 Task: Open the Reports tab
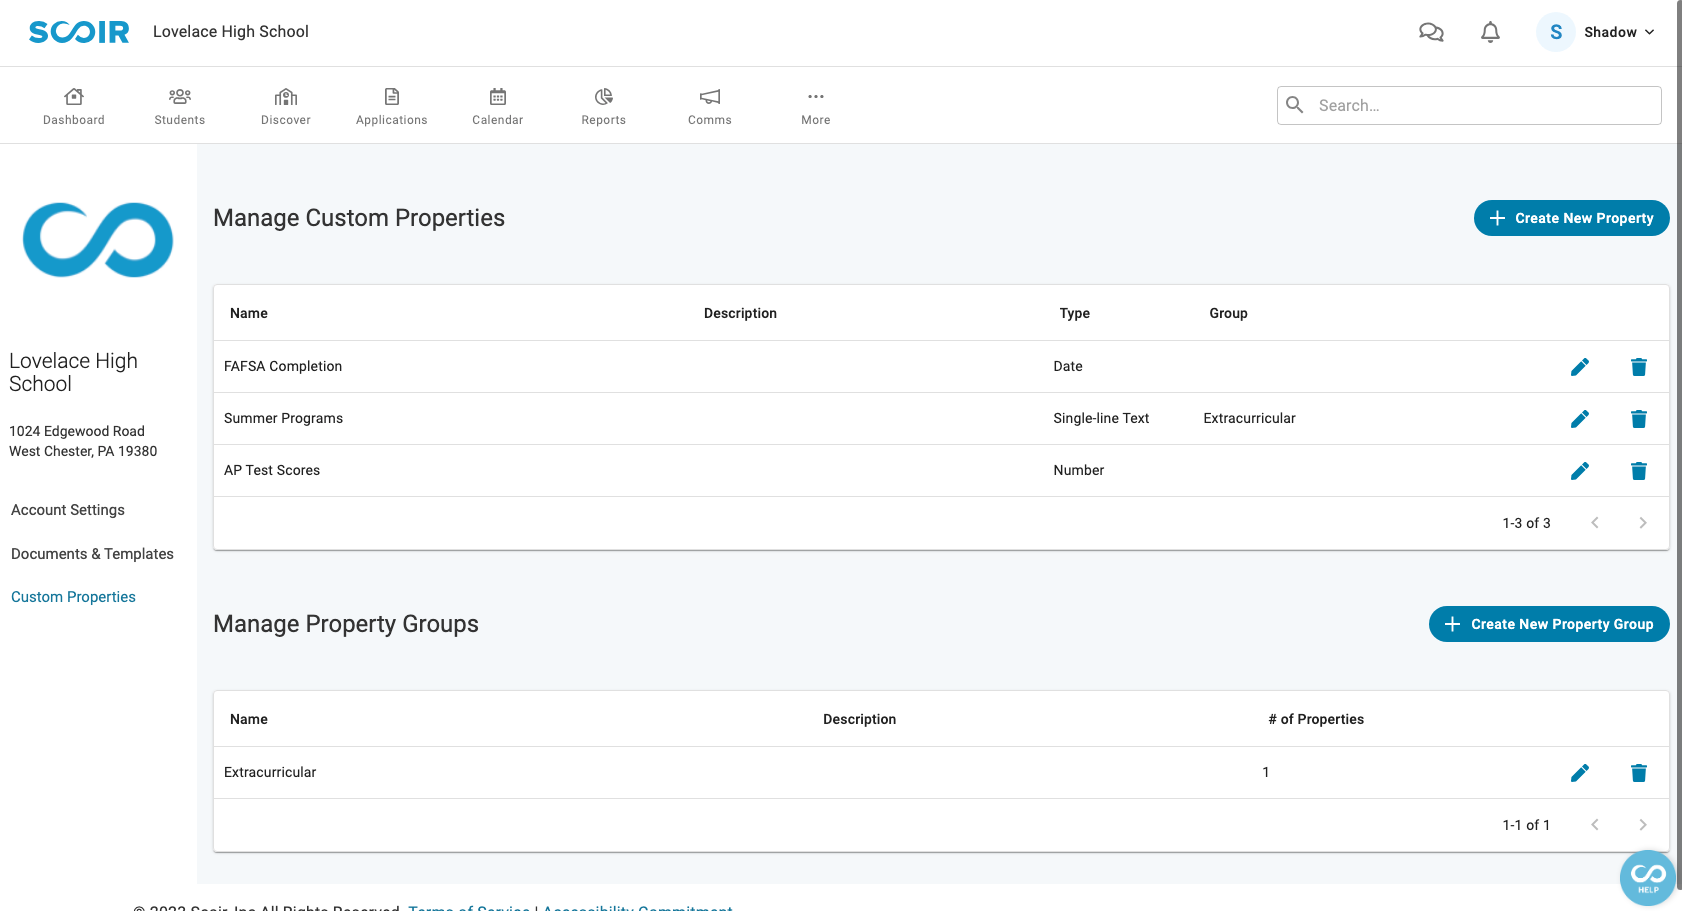603,106
